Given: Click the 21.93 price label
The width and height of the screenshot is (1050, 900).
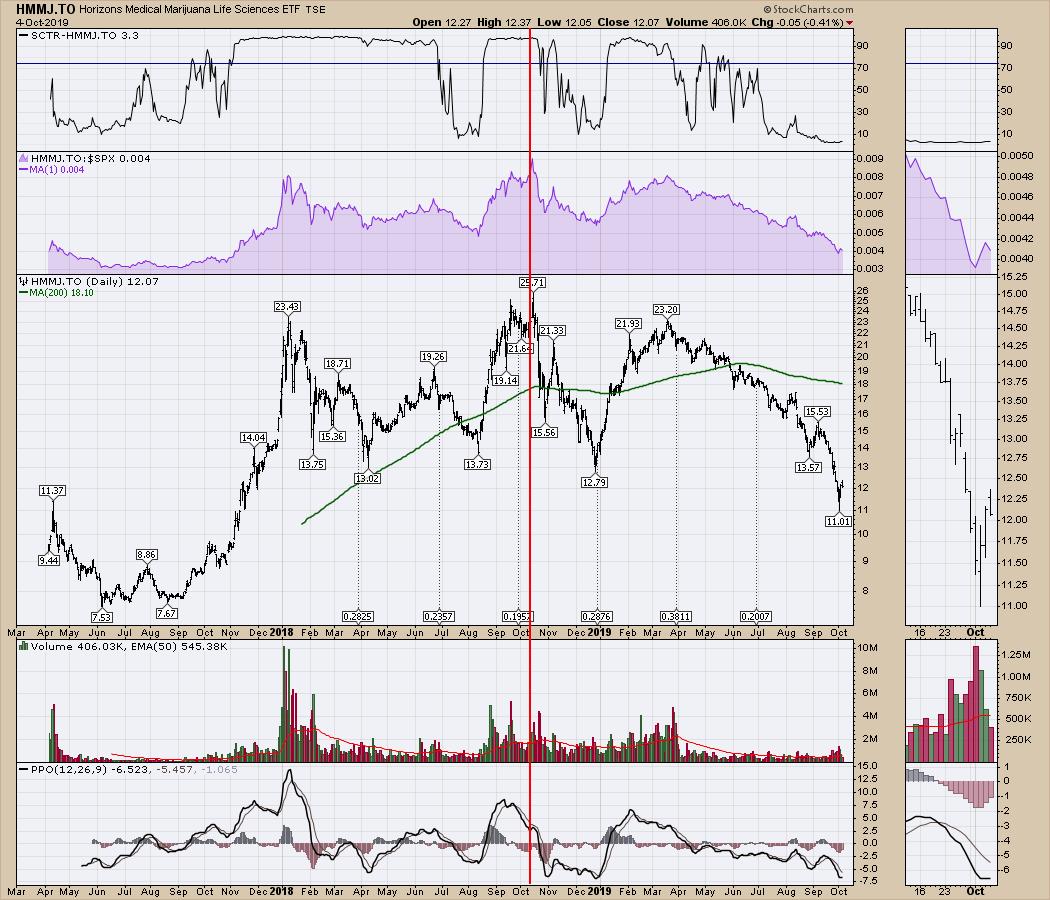Looking at the screenshot, I should click(x=628, y=323).
